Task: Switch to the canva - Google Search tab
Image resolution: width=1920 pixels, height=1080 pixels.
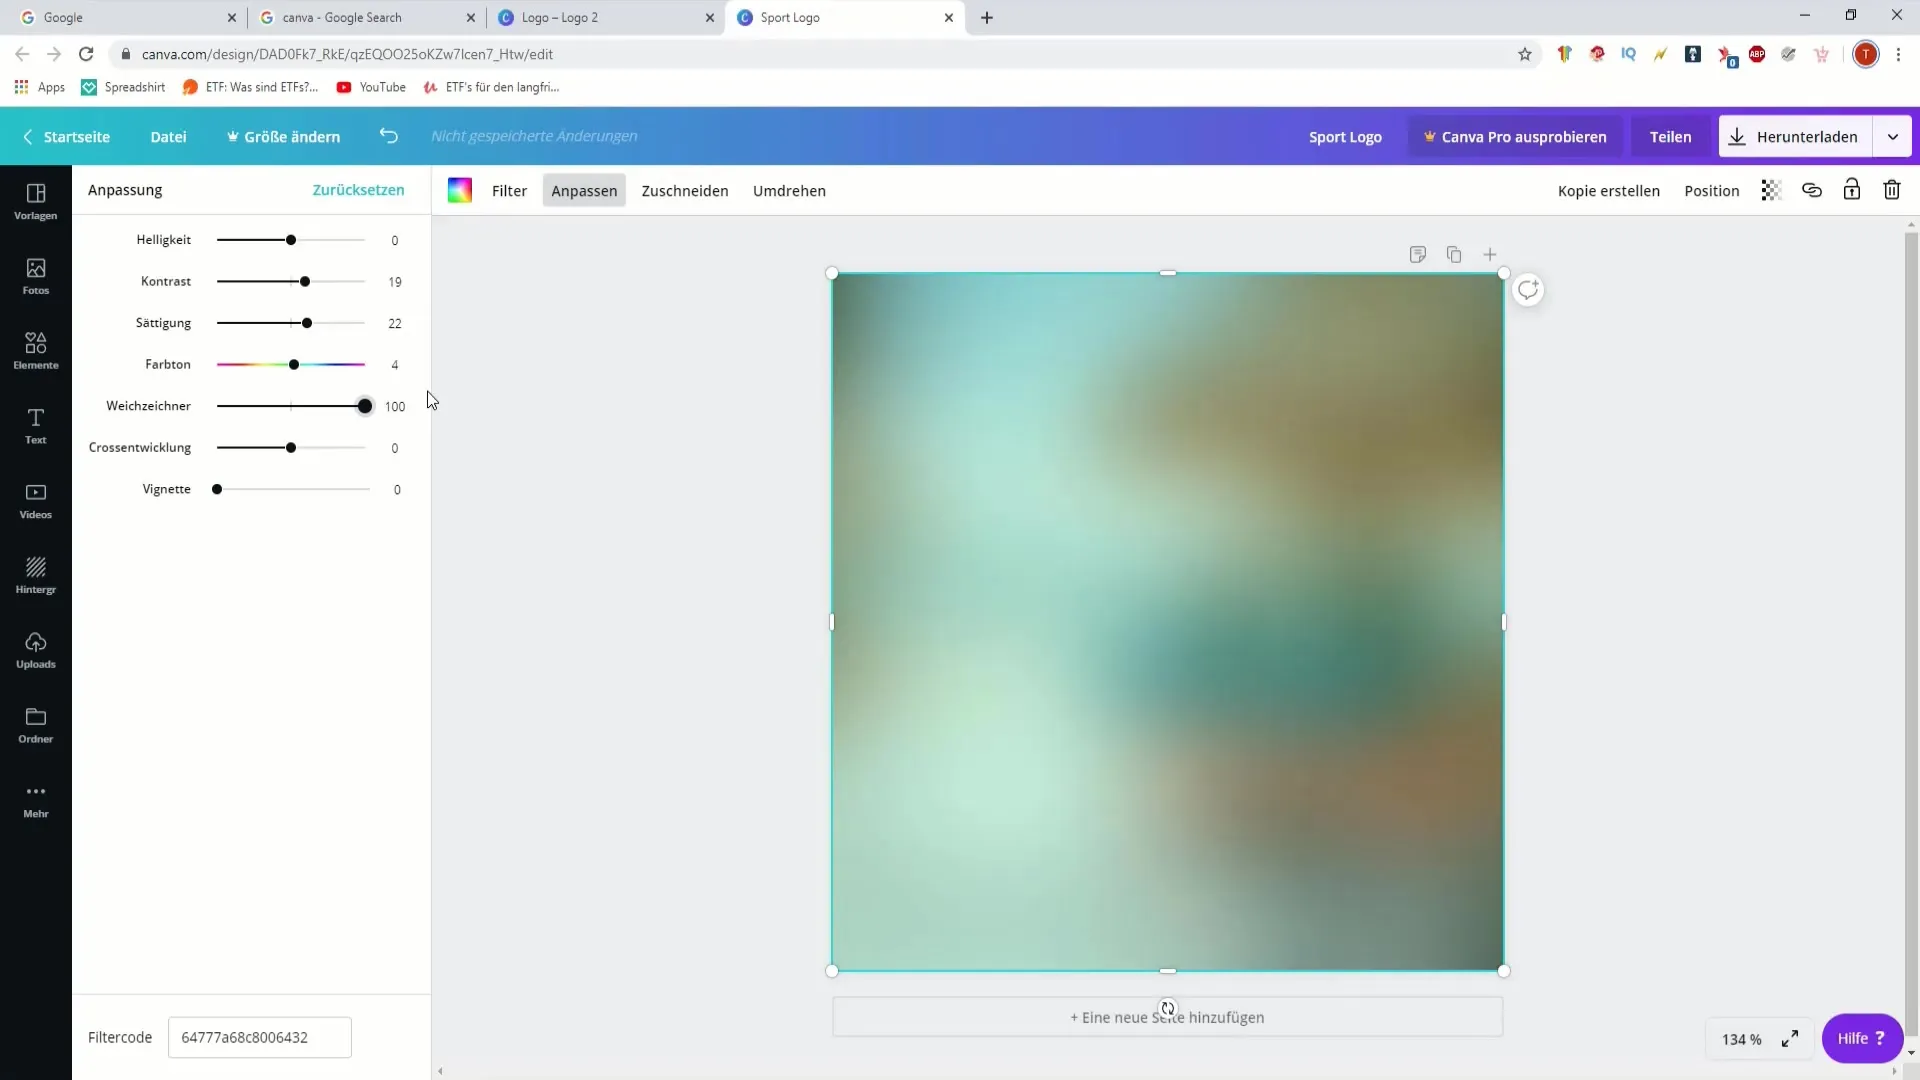Action: tap(366, 17)
